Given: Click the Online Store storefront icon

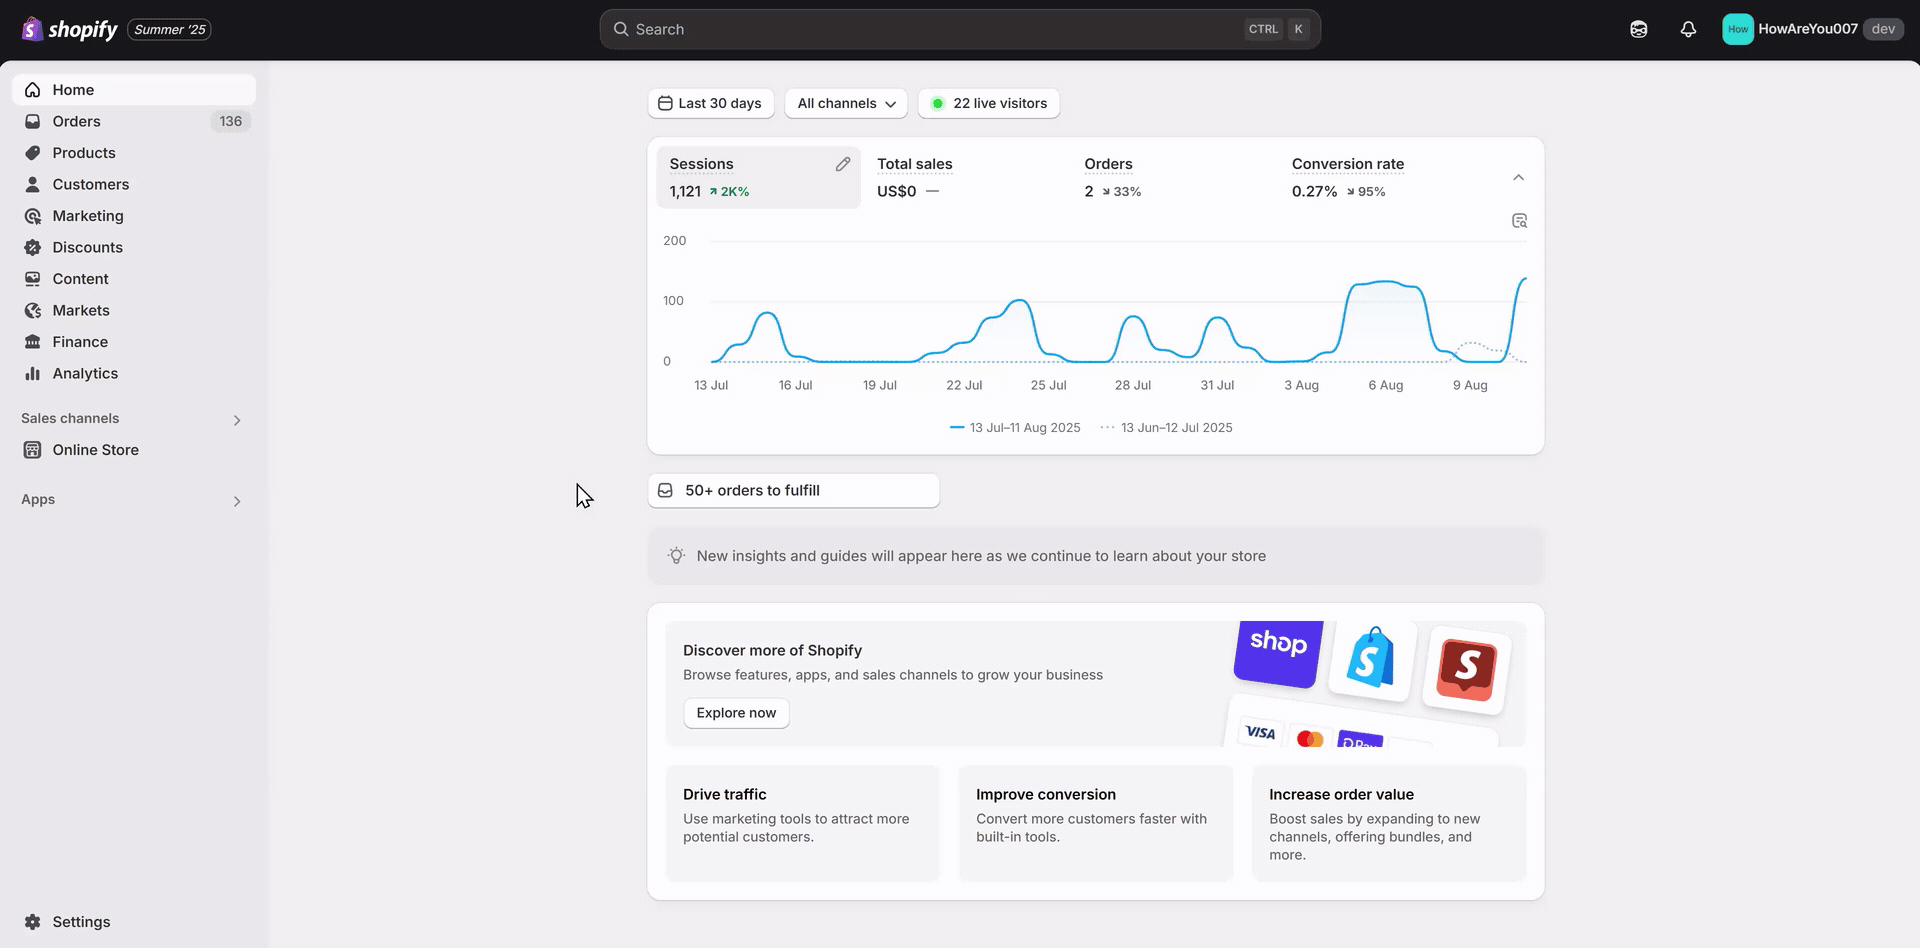Looking at the screenshot, I should [33, 450].
